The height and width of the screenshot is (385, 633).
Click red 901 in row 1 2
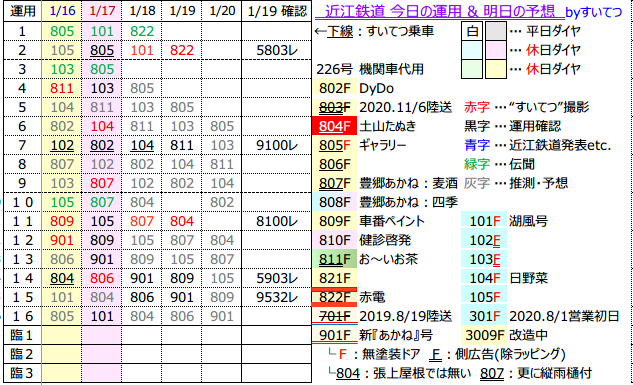point(62,240)
